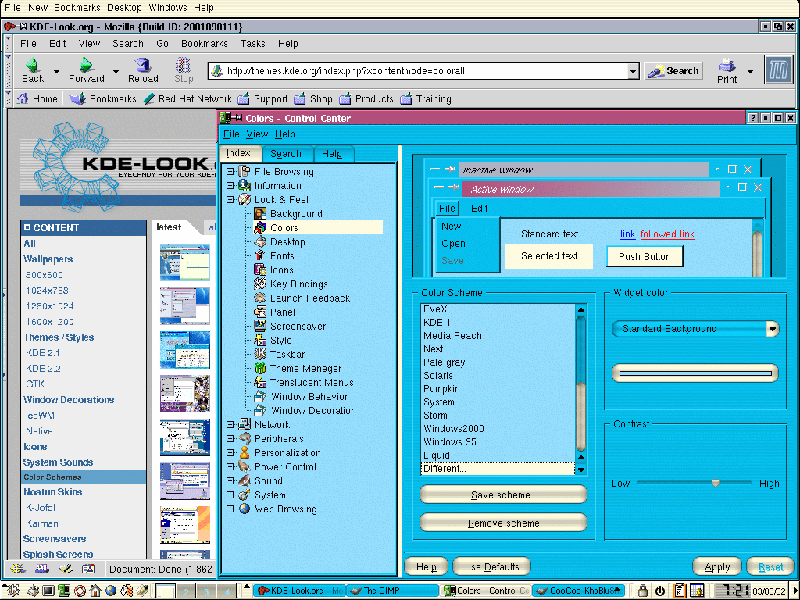This screenshot has width=800, height=600.
Task: Open Translucent Menus module icon
Action: click(x=260, y=382)
